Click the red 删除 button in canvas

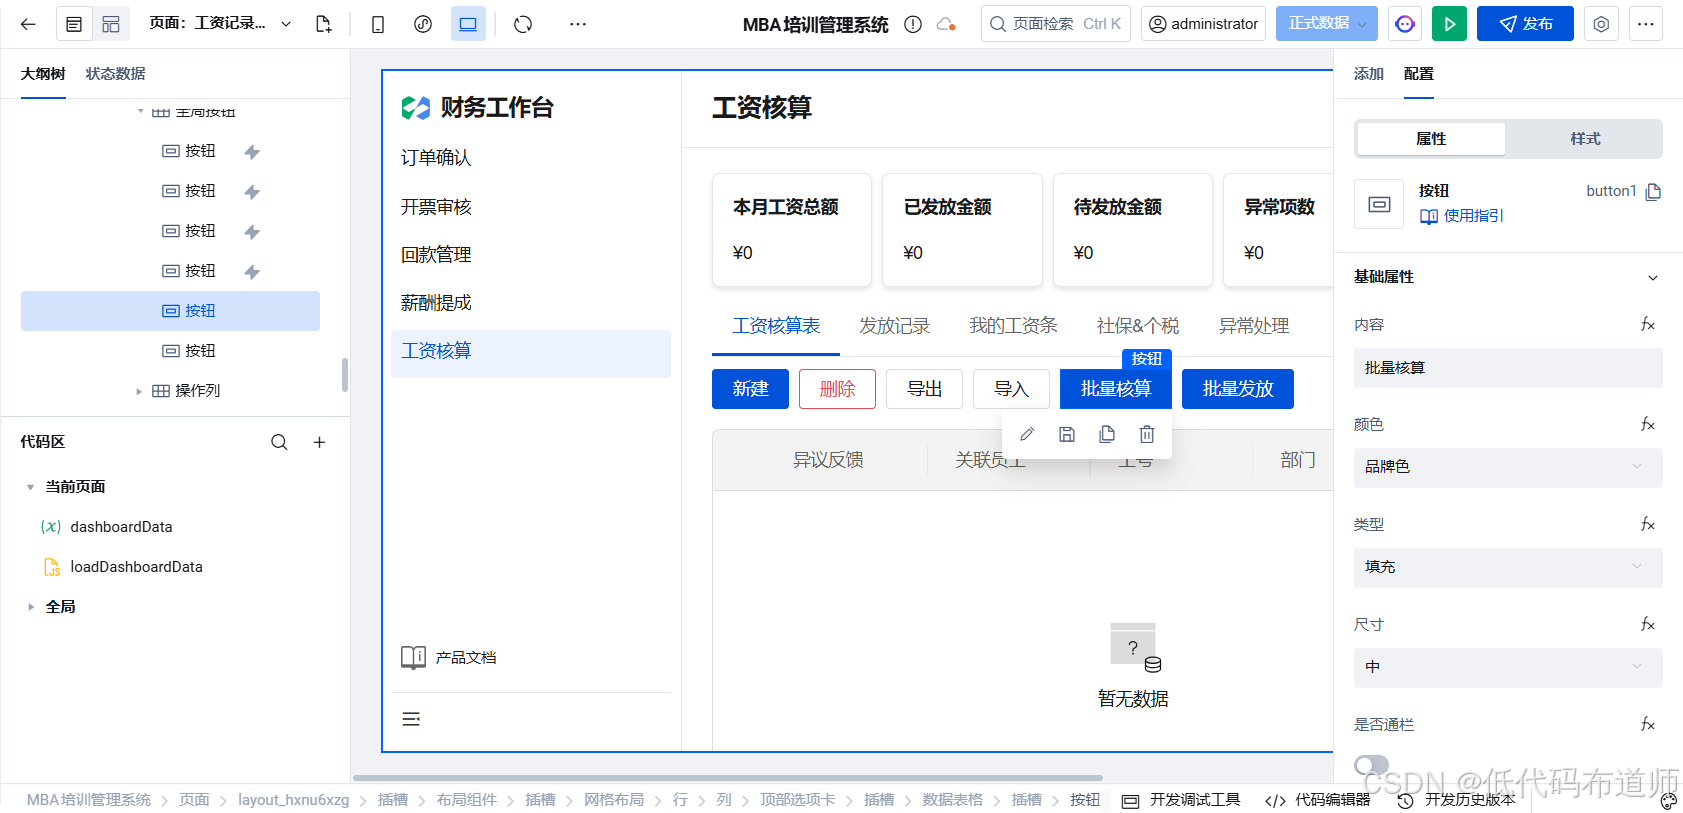[837, 389]
